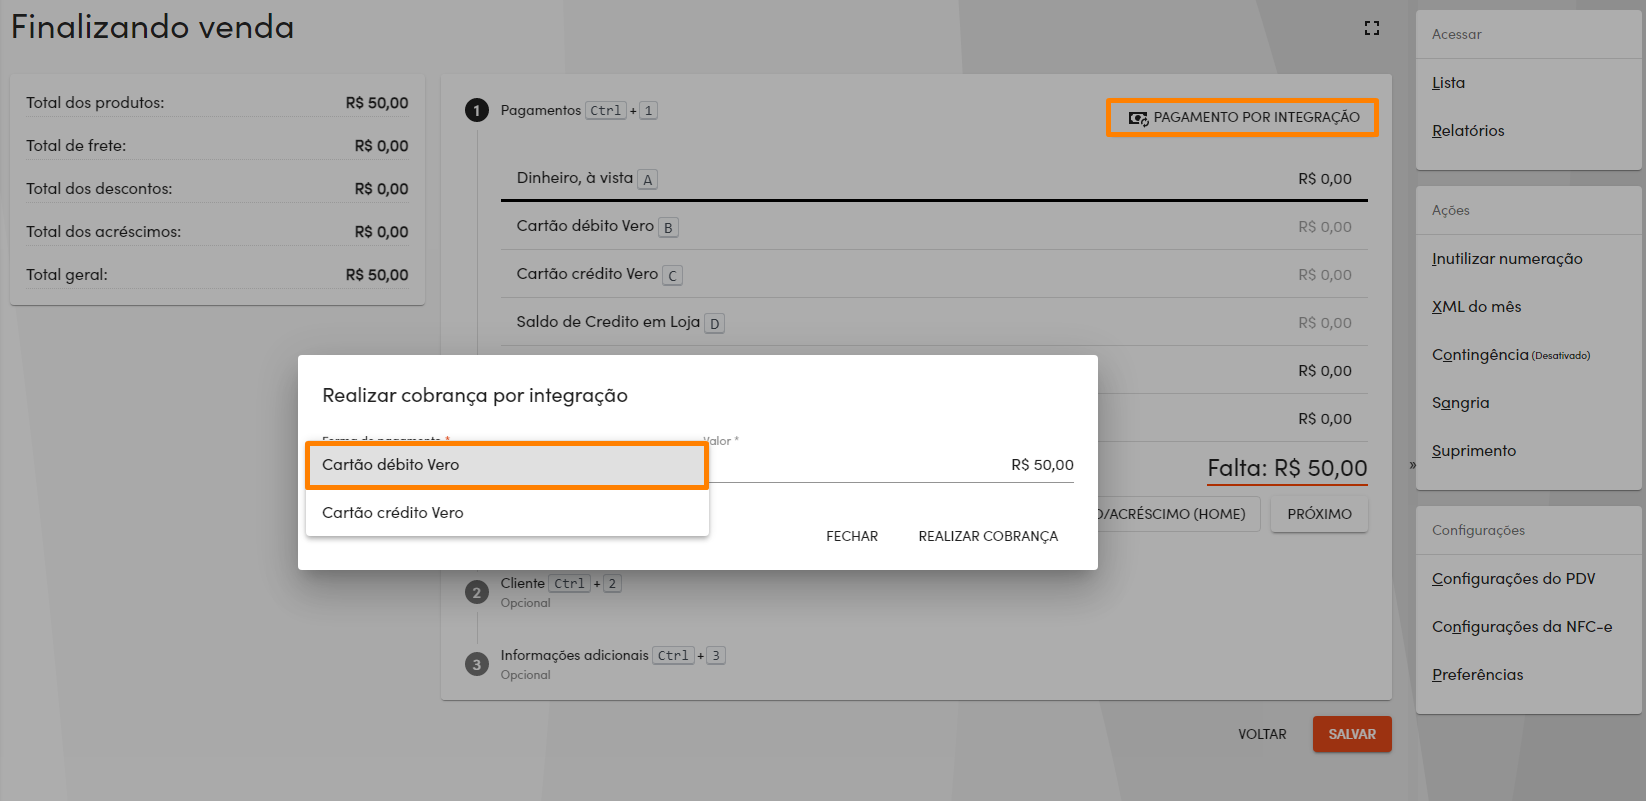Open PAGAMENTO POR INTEGRAÇÃO

1242,117
